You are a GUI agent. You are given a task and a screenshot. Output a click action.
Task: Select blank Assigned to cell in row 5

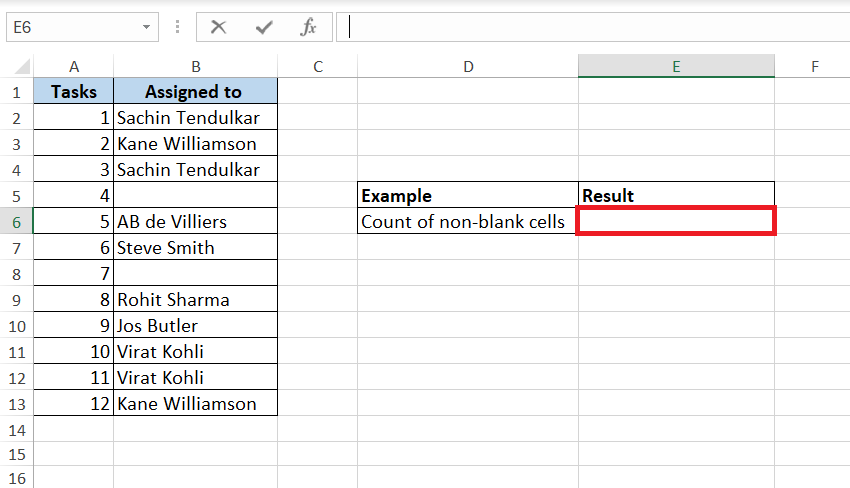coord(196,195)
